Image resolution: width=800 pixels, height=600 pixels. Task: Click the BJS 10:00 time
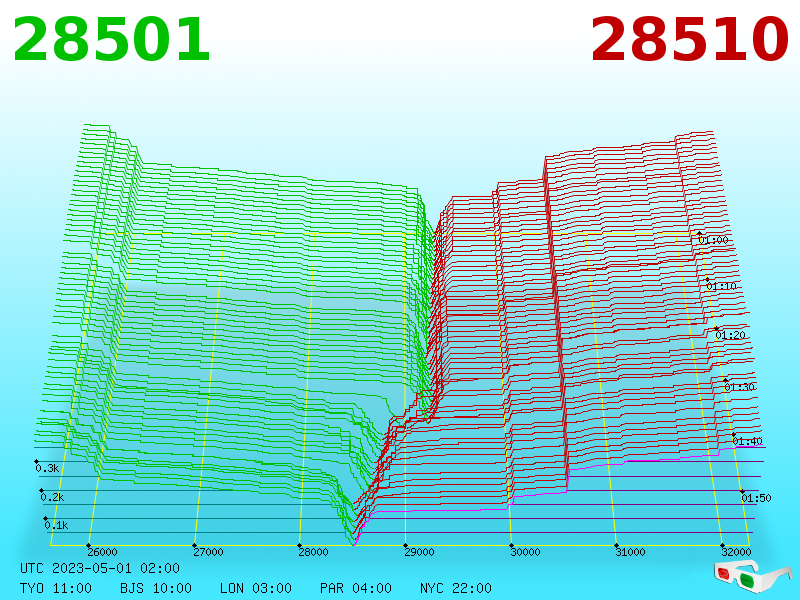click(156, 588)
